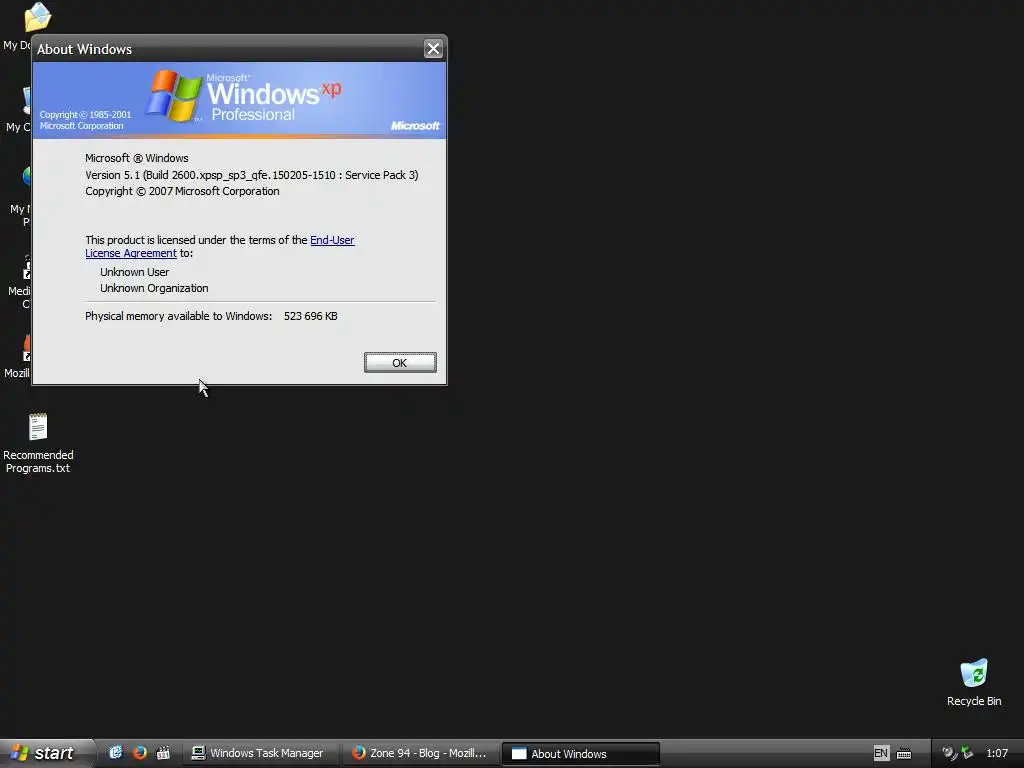Click the first system tray icon
The height and width of the screenshot is (768, 1024).
click(949, 753)
